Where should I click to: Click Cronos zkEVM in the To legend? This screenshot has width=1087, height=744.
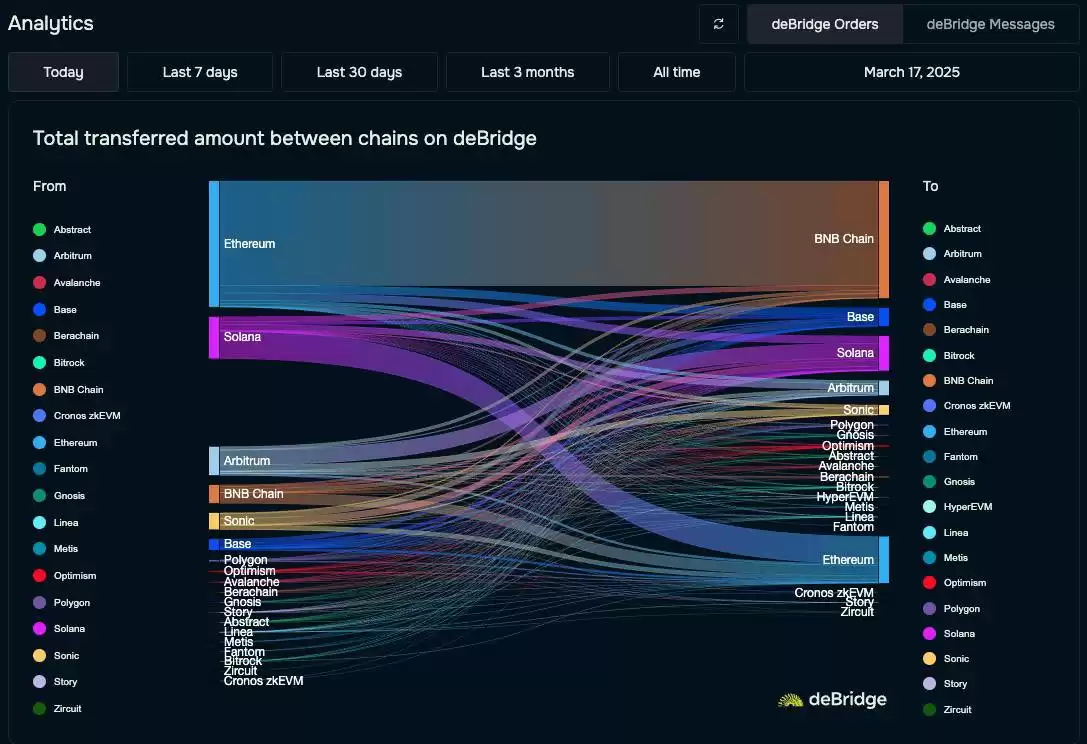967,406
